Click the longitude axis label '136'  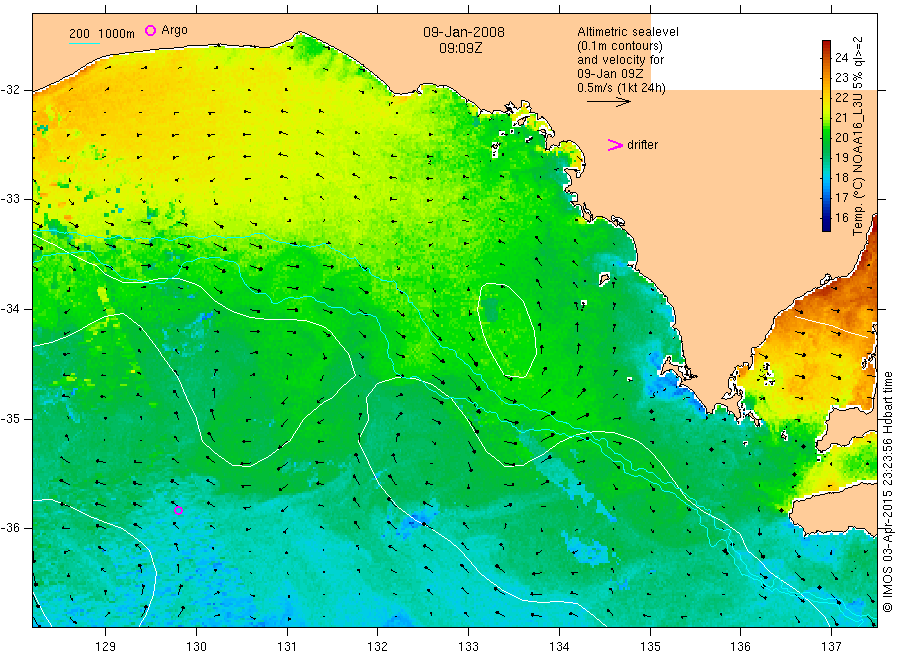pos(740,647)
